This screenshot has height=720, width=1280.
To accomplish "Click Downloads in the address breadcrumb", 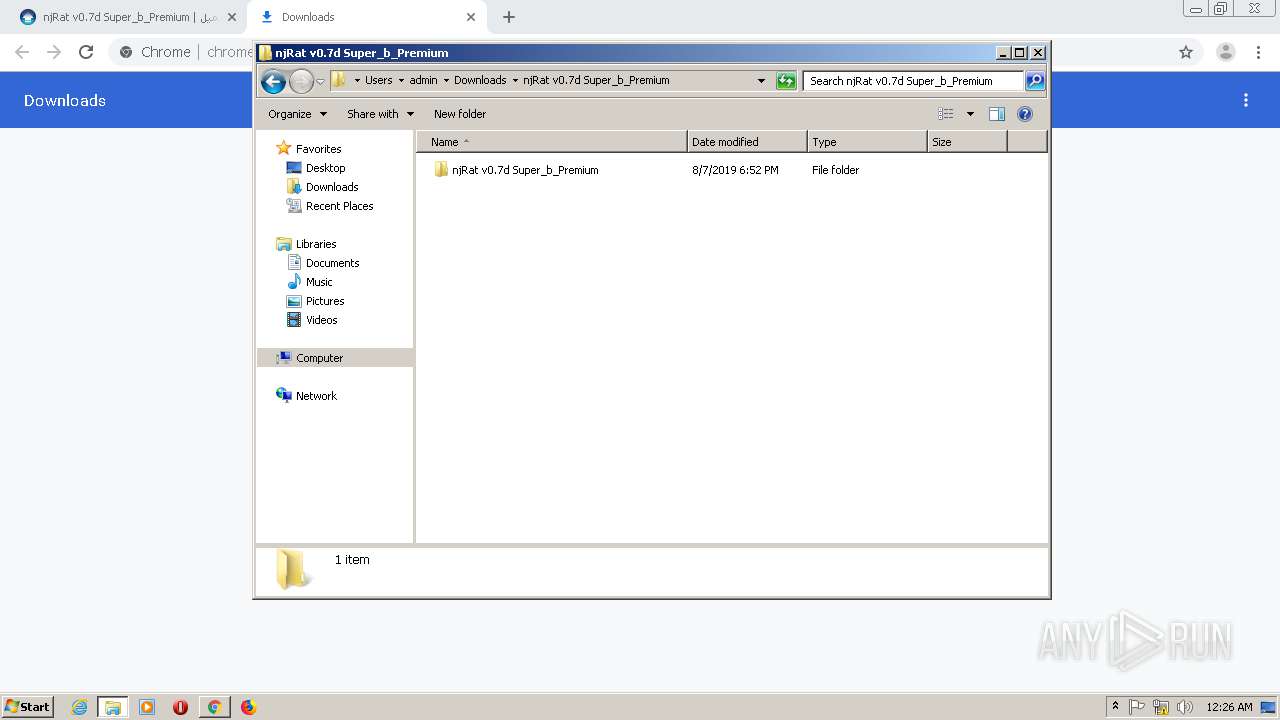I will point(480,80).
